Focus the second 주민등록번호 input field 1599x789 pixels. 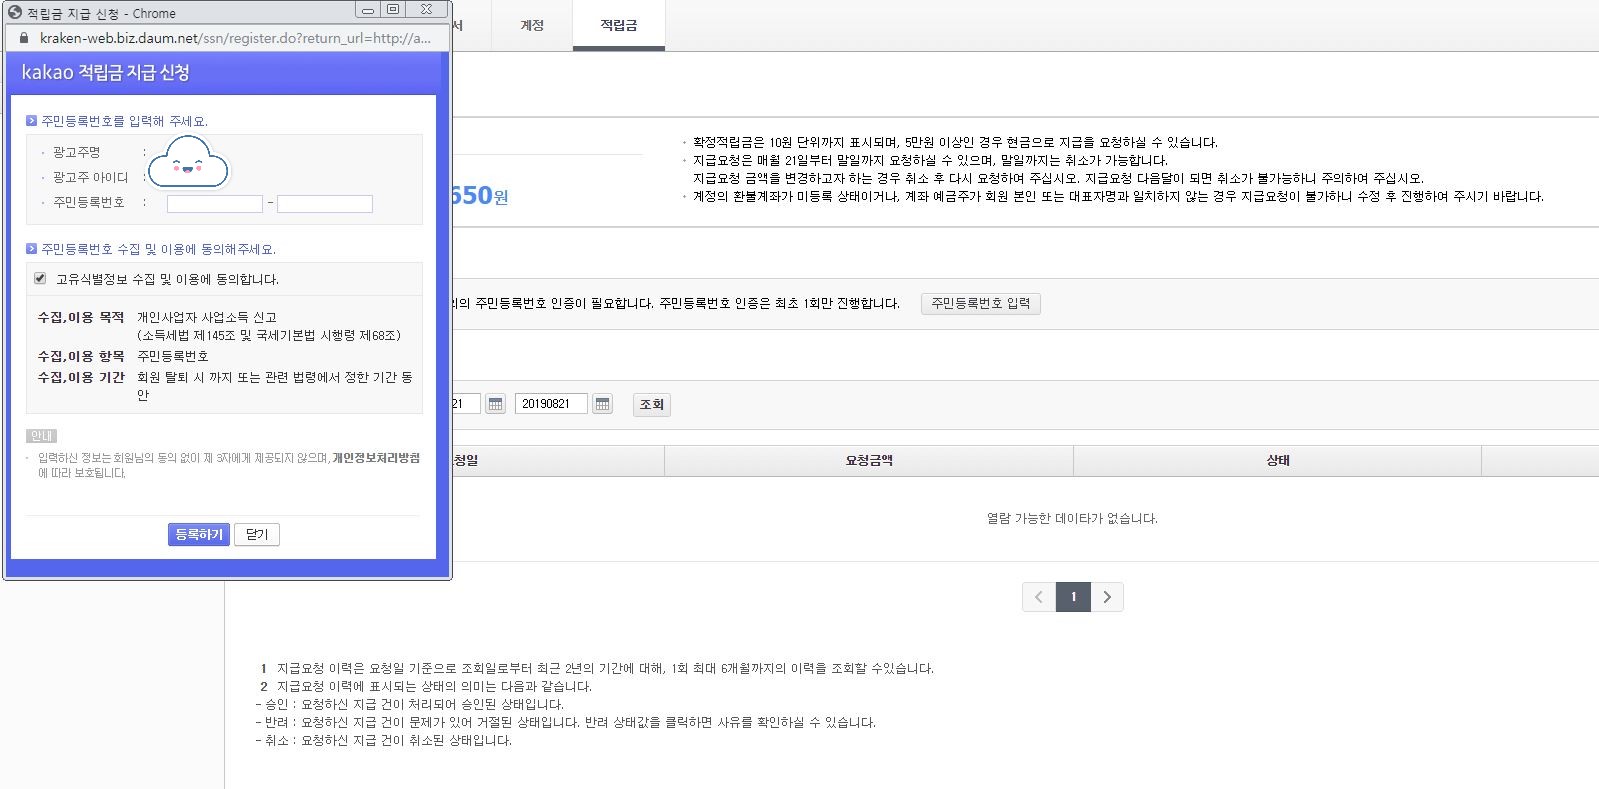(x=325, y=203)
